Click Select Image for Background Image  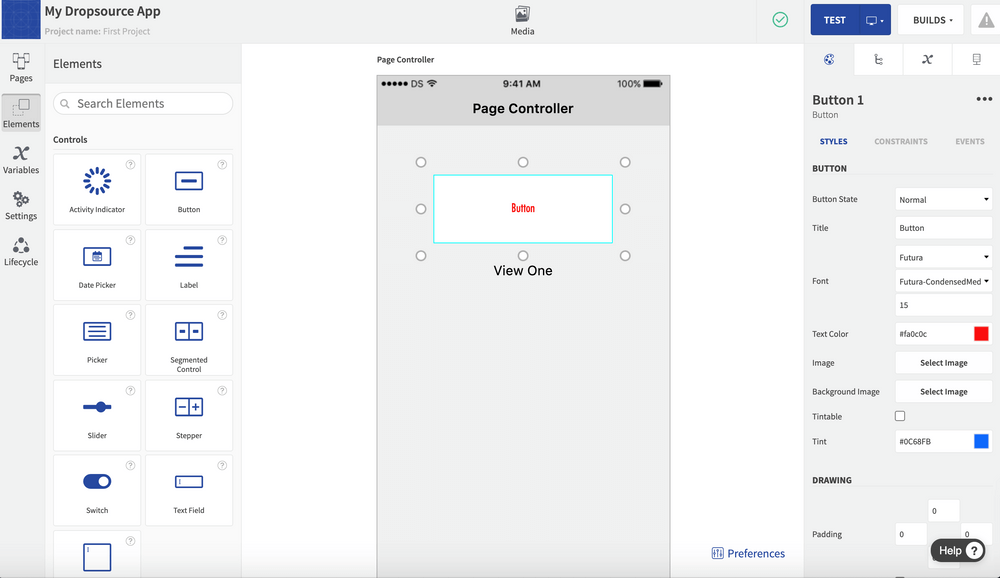click(x=943, y=391)
